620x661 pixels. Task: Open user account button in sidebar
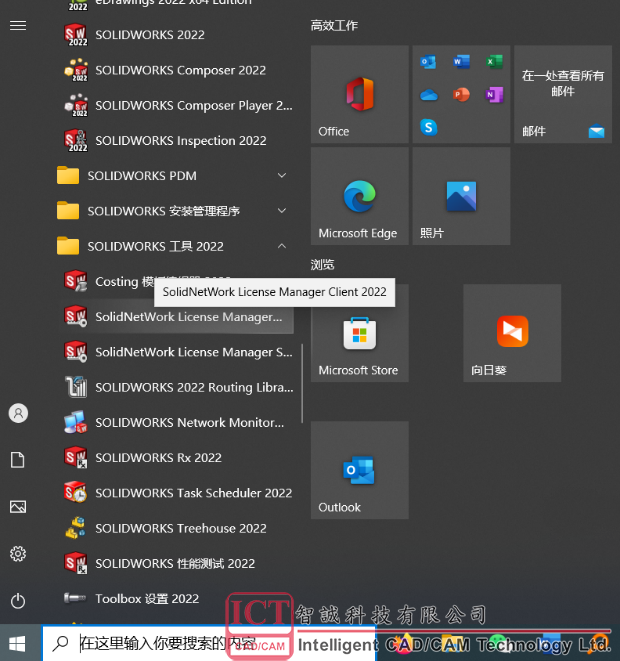click(18, 413)
